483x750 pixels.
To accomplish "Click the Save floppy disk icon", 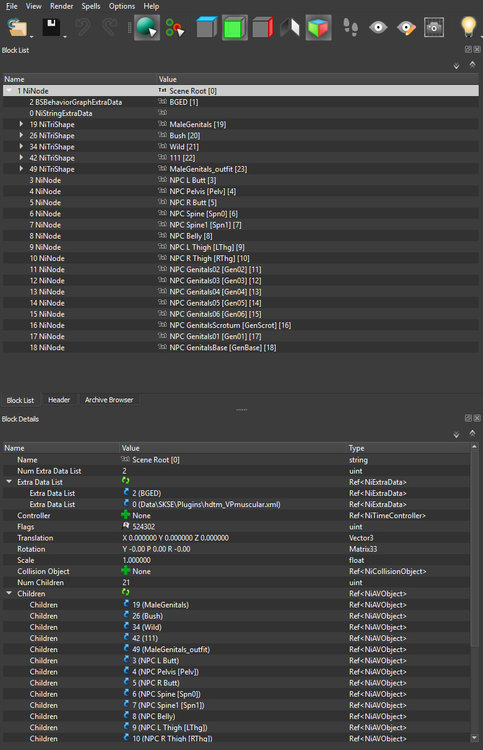I will click(51, 27).
